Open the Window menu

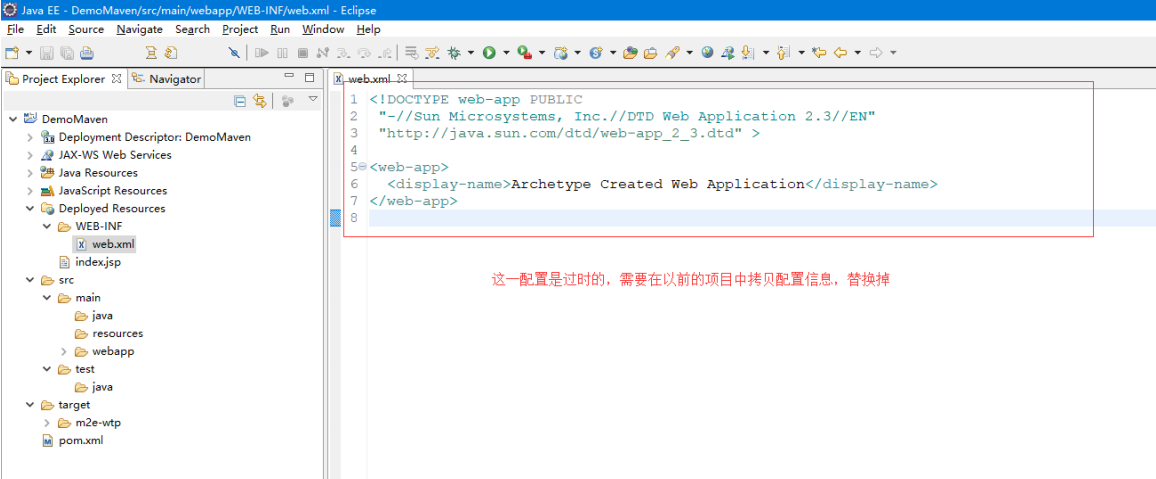pos(324,29)
